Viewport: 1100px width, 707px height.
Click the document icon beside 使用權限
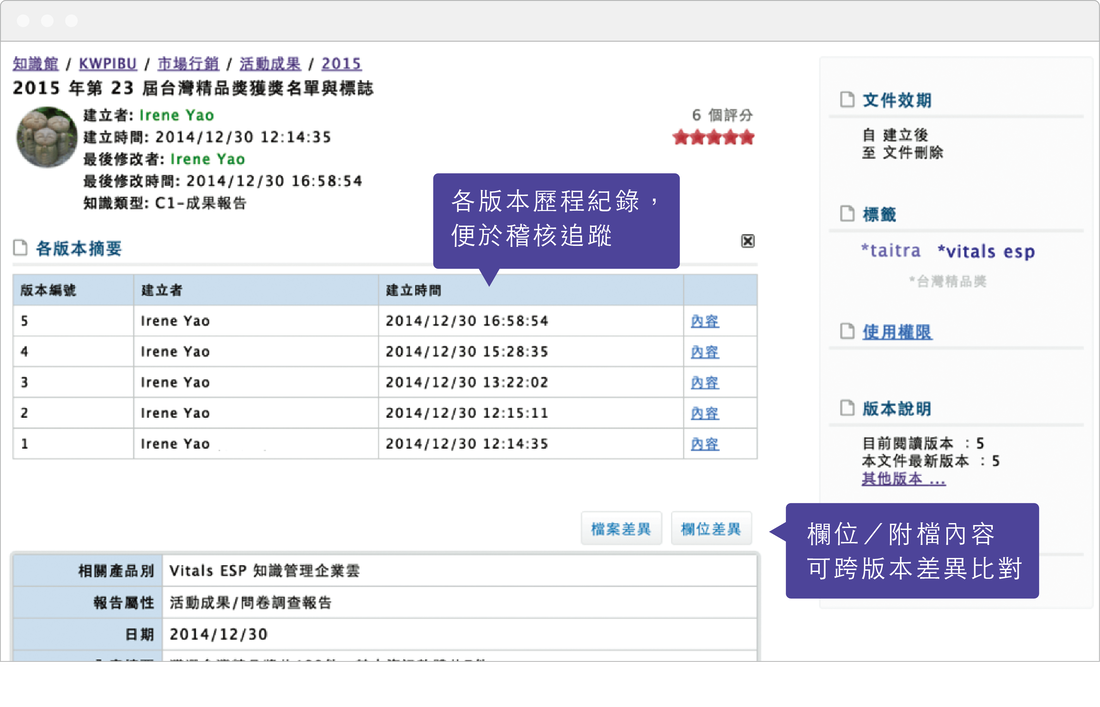click(847, 331)
